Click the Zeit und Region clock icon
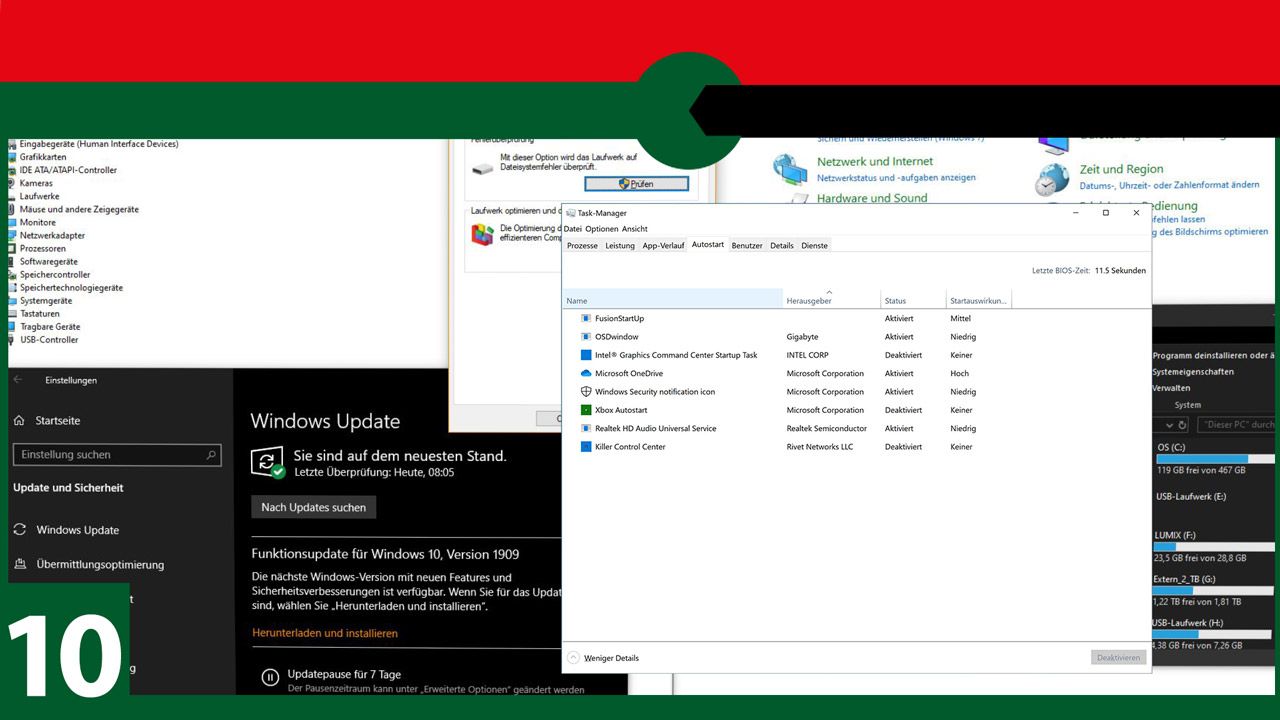1280x720 pixels. click(x=1052, y=180)
